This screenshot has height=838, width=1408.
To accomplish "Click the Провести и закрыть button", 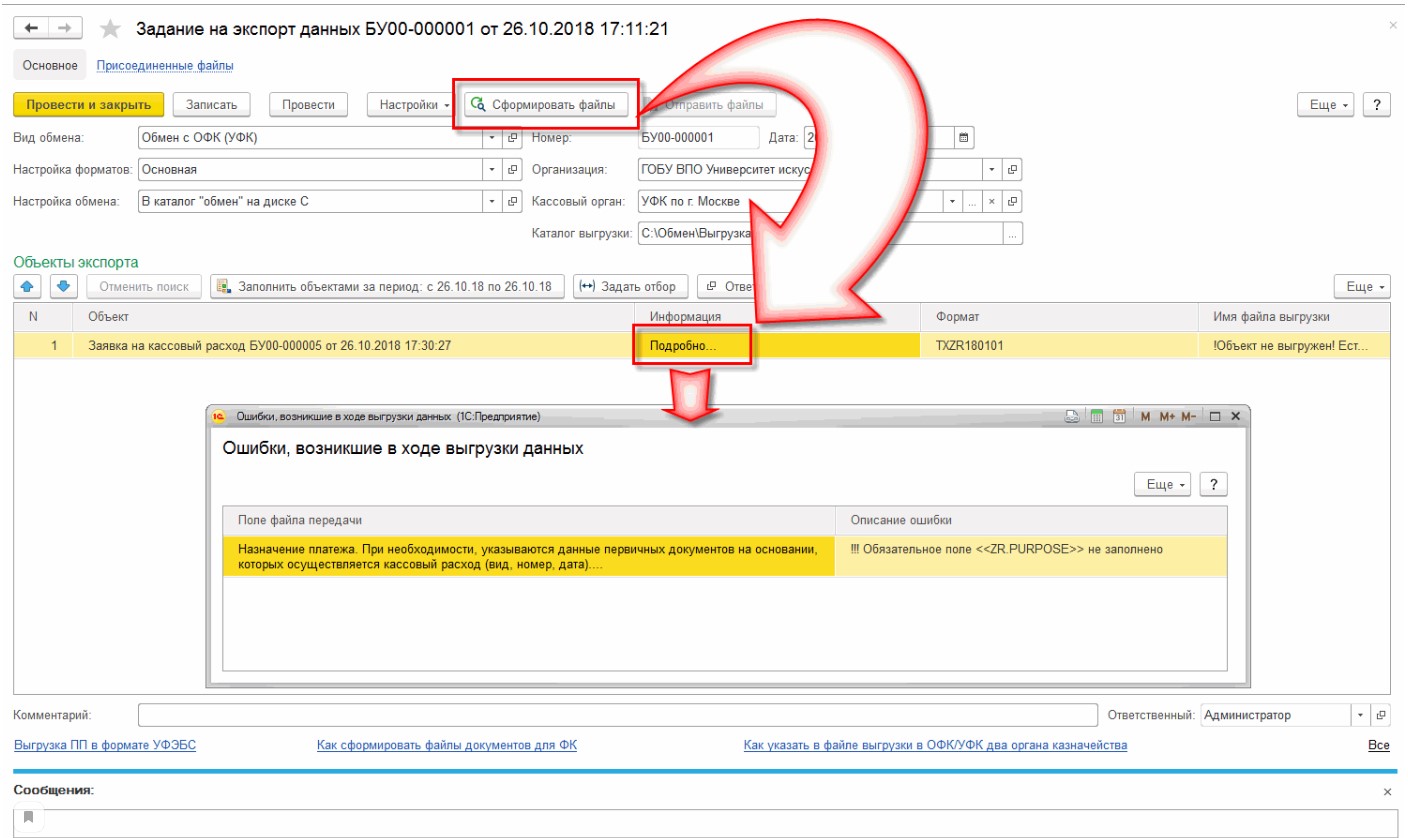I will point(89,104).
